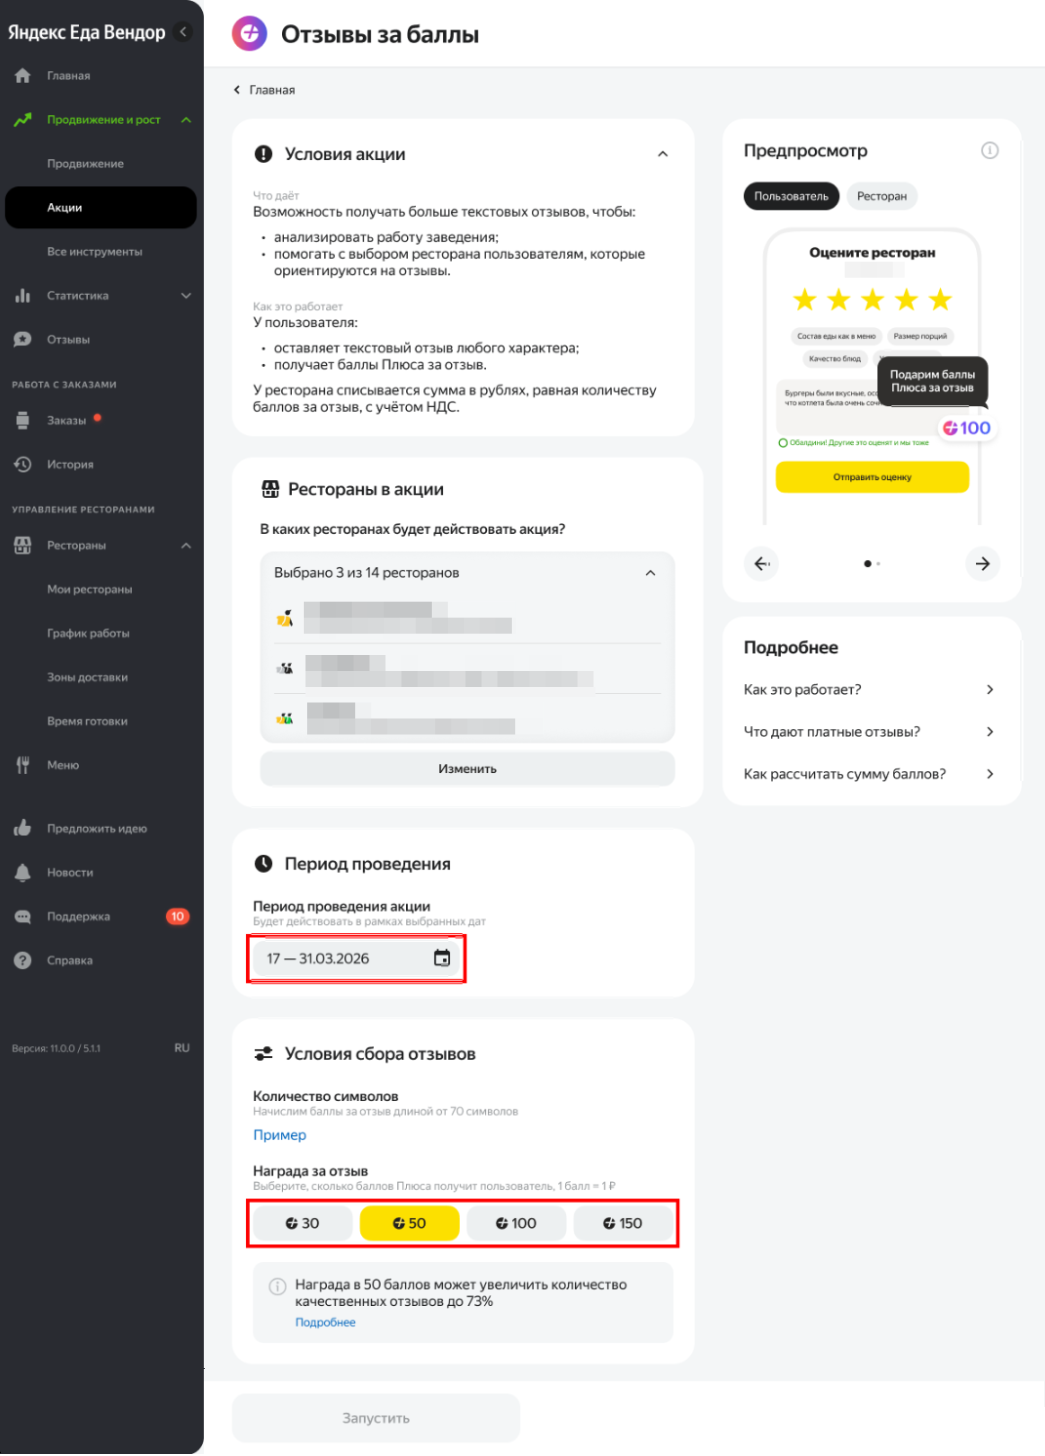The height and width of the screenshot is (1456, 1045).
Task: Collapse the selected restaurants list
Action: click(651, 574)
